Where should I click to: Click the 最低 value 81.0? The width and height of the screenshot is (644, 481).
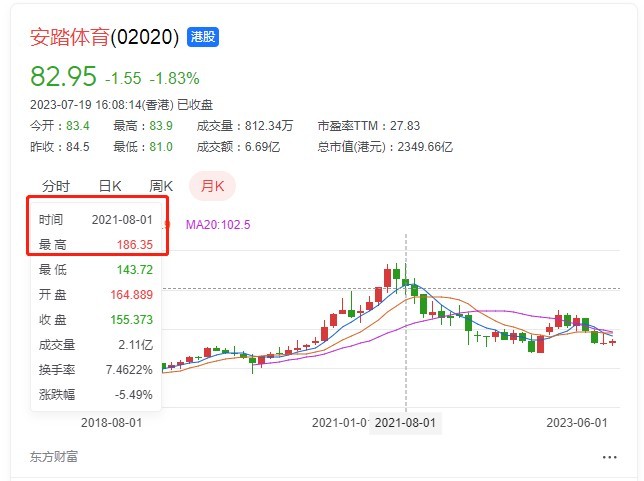(161, 147)
